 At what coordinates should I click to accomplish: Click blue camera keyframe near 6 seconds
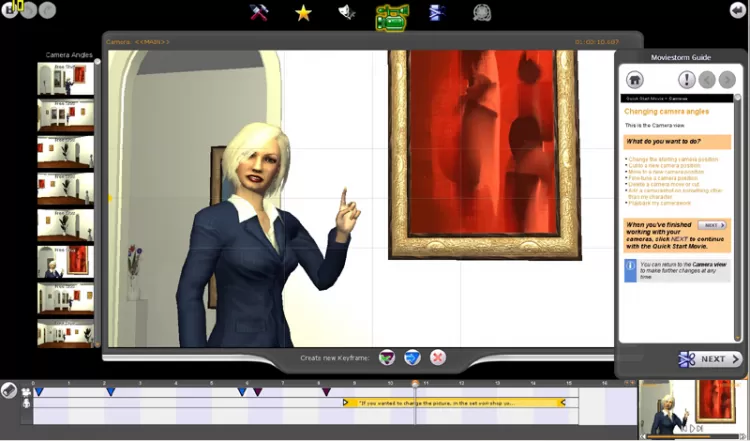242,392
